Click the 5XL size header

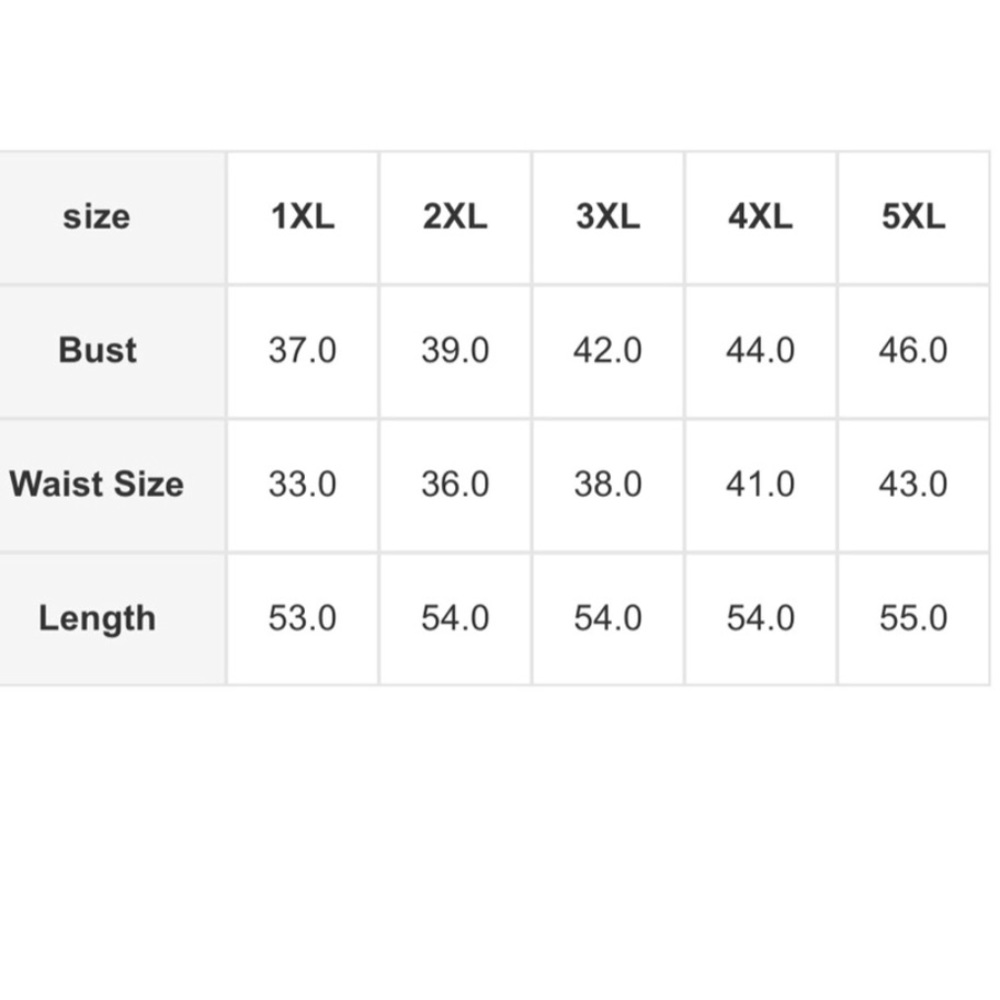[913, 217]
